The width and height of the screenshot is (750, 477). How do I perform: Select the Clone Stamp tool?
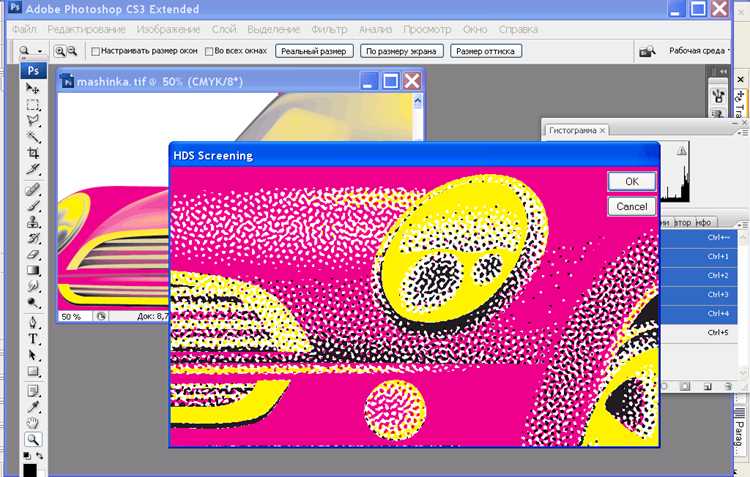33,222
